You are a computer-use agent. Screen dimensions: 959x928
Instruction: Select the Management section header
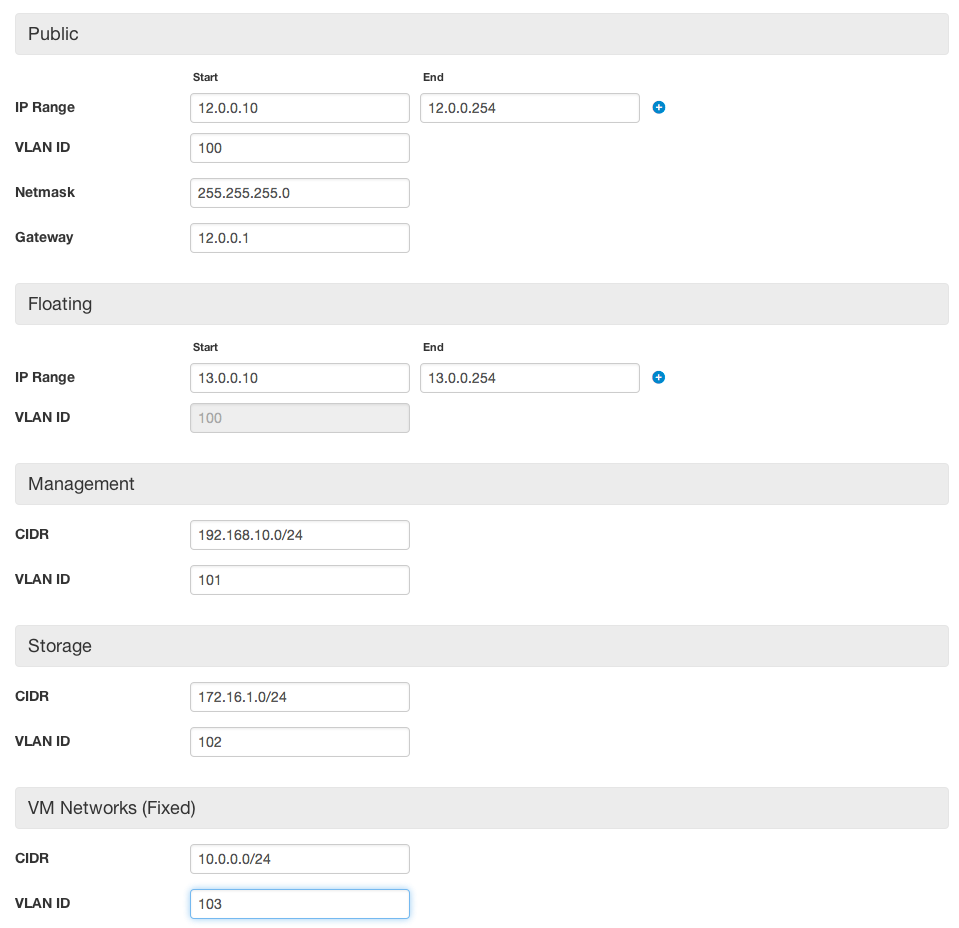(482, 484)
